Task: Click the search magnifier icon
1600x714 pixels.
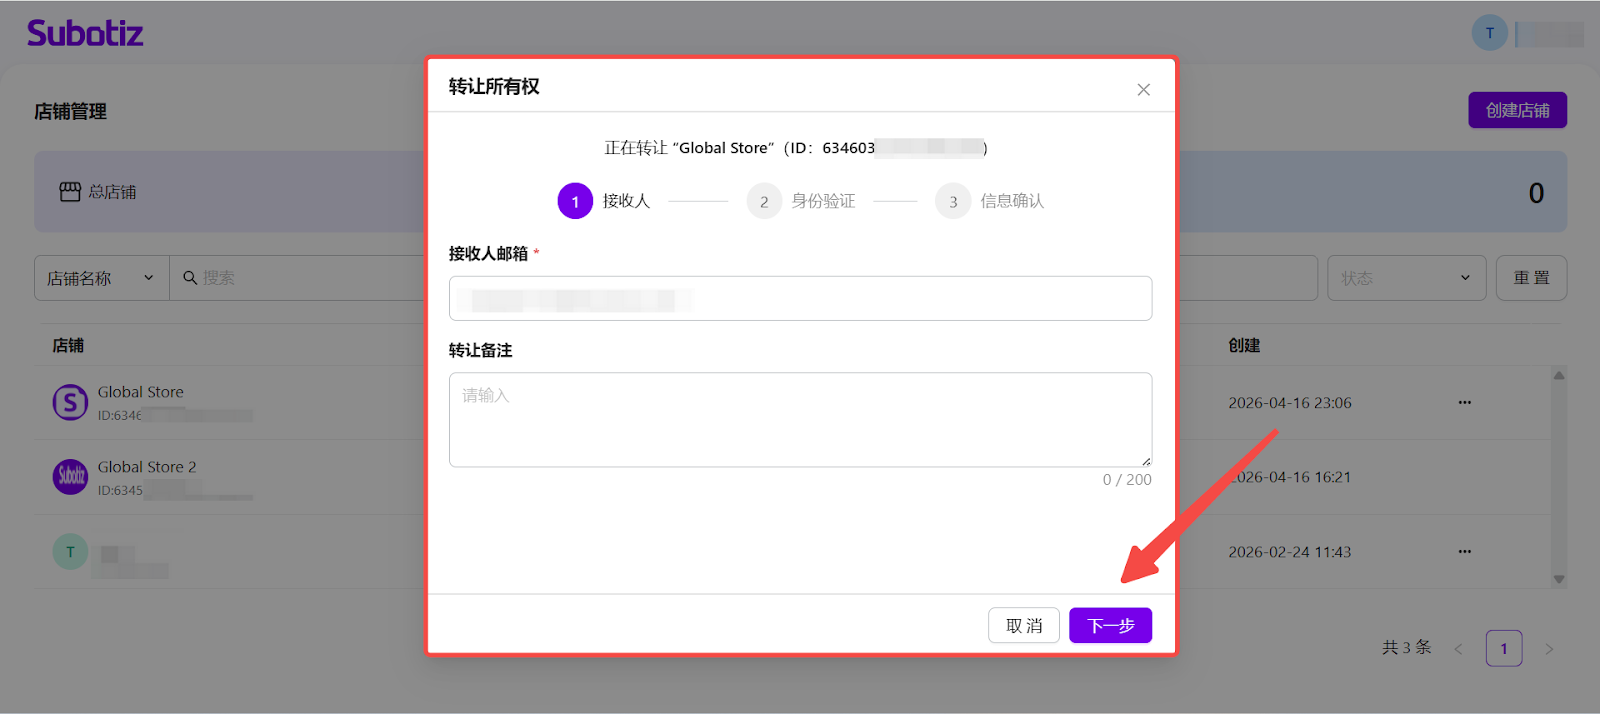Action: (x=190, y=278)
